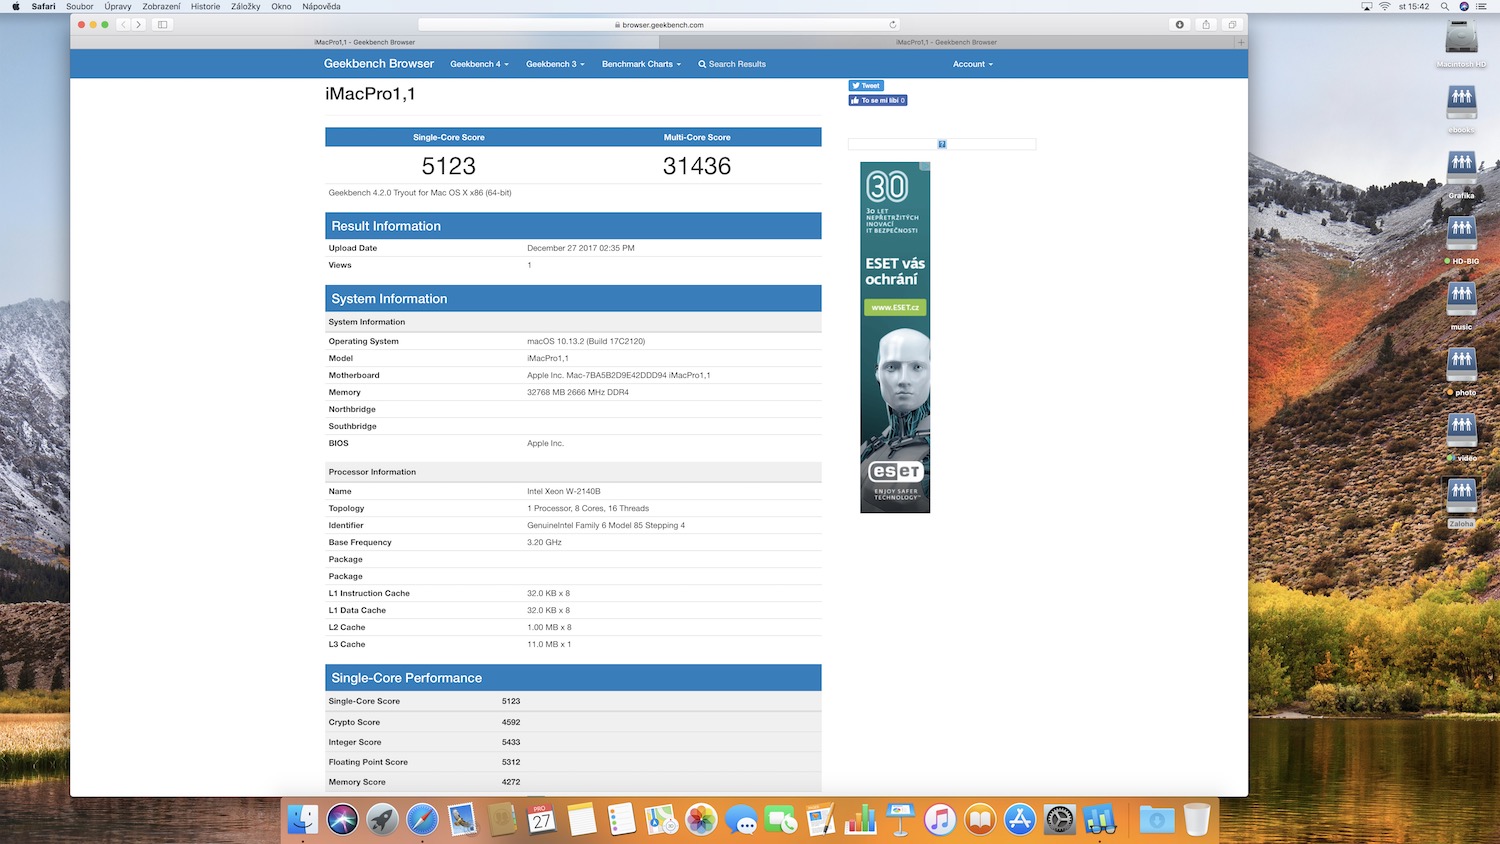Viewport: 1500px width, 844px height.
Task: Open the Apple menu
Action: tap(15, 6)
